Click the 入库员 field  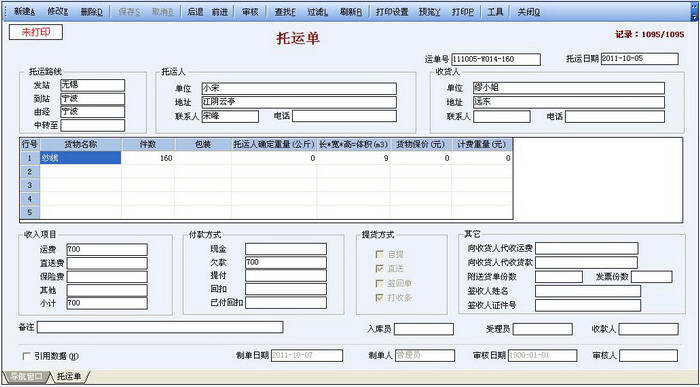(x=424, y=329)
